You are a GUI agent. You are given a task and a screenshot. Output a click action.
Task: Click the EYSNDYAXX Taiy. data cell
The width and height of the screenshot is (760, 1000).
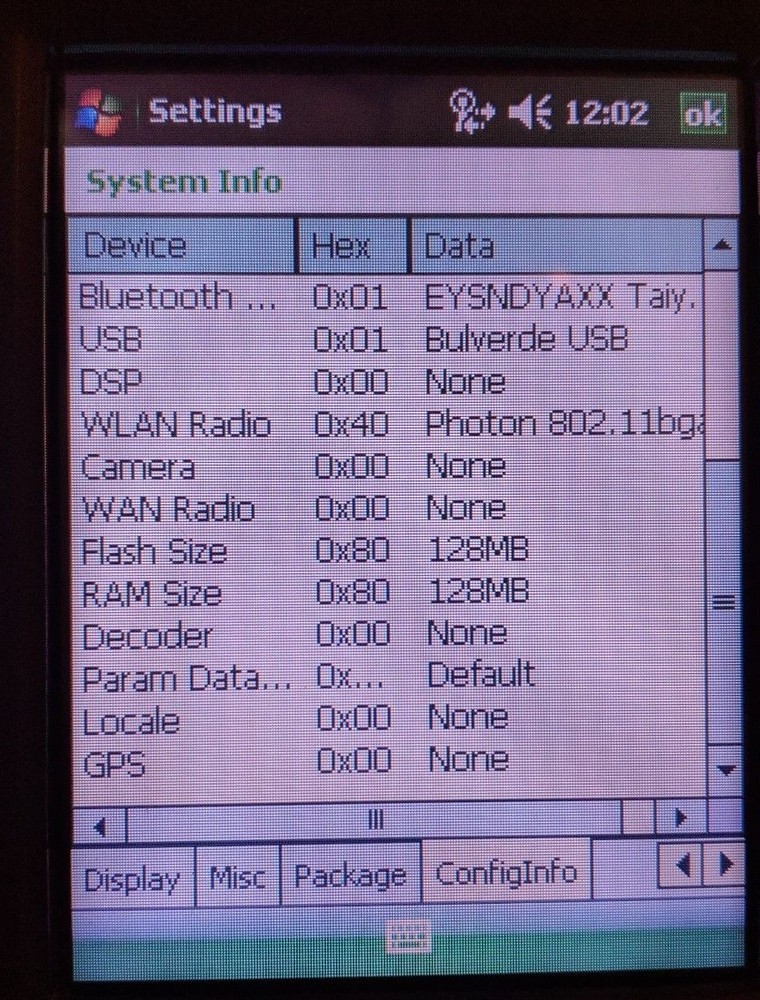click(560, 297)
